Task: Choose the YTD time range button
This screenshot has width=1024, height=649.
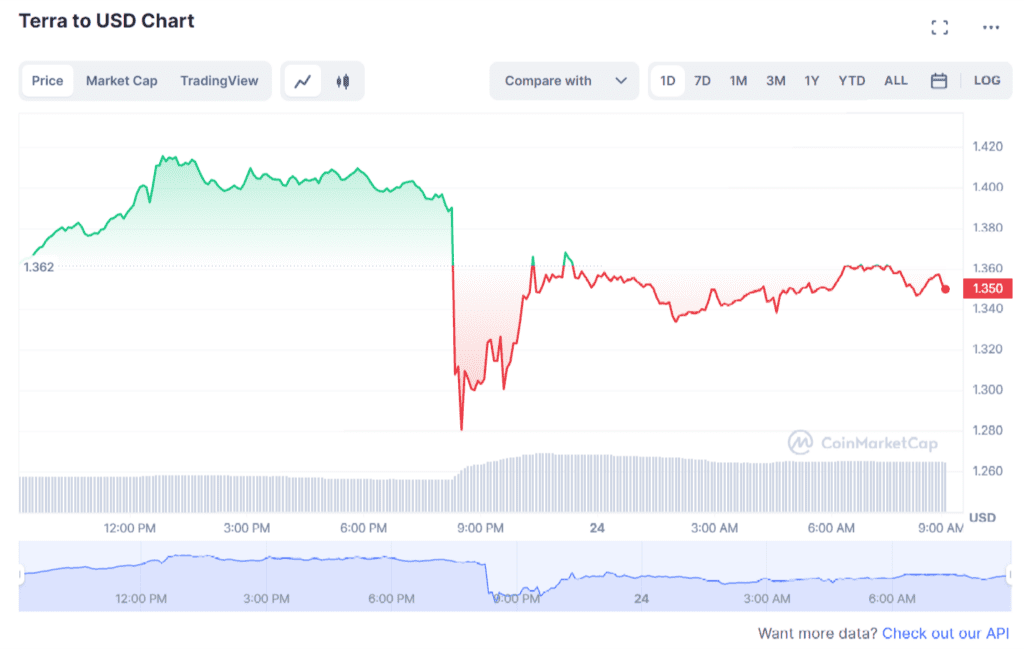Action: pos(851,81)
